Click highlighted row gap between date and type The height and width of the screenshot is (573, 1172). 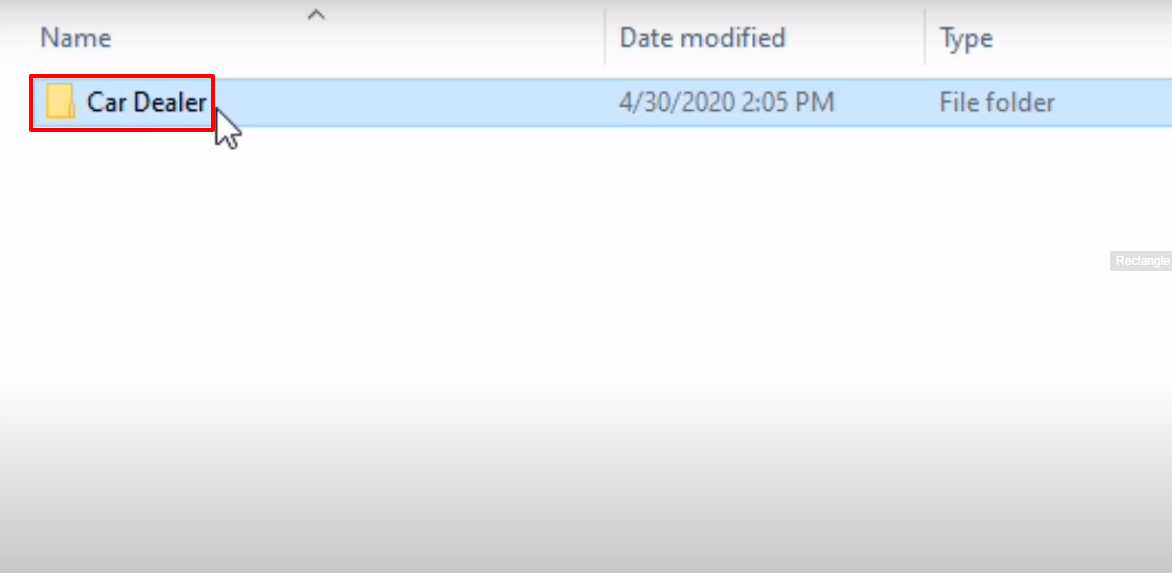(886, 102)
